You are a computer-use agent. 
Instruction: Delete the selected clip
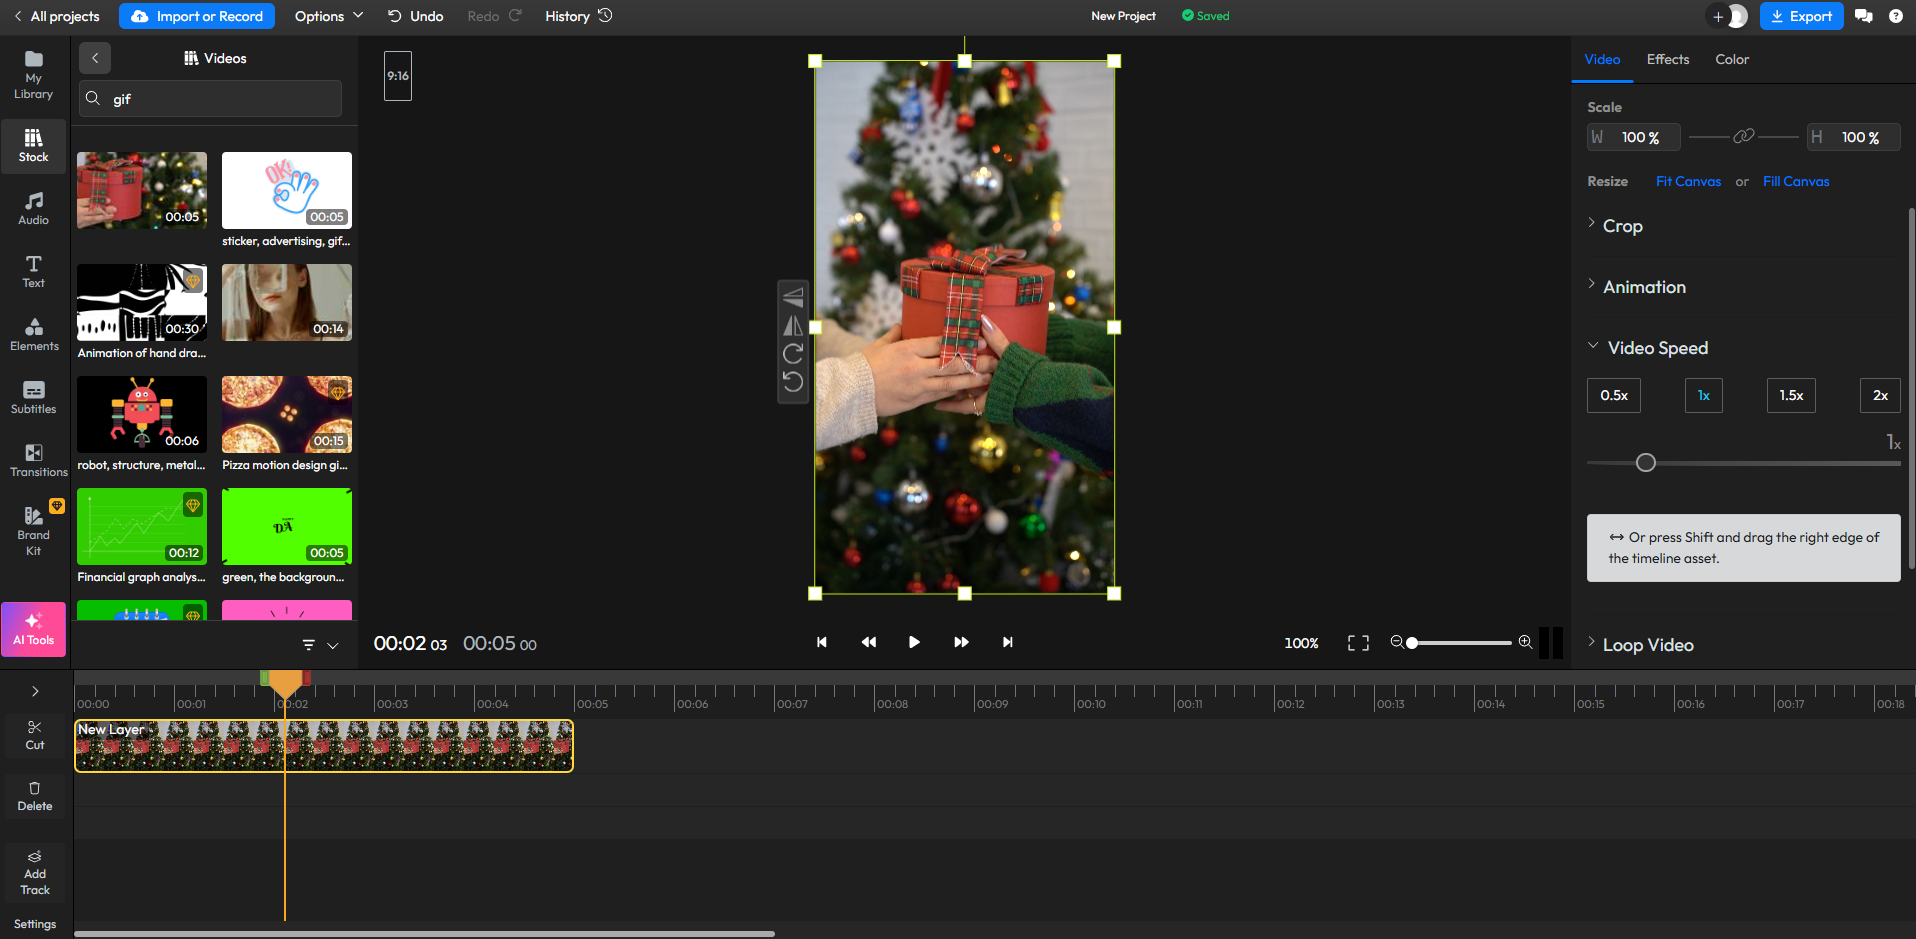click(x=35, y=796)
